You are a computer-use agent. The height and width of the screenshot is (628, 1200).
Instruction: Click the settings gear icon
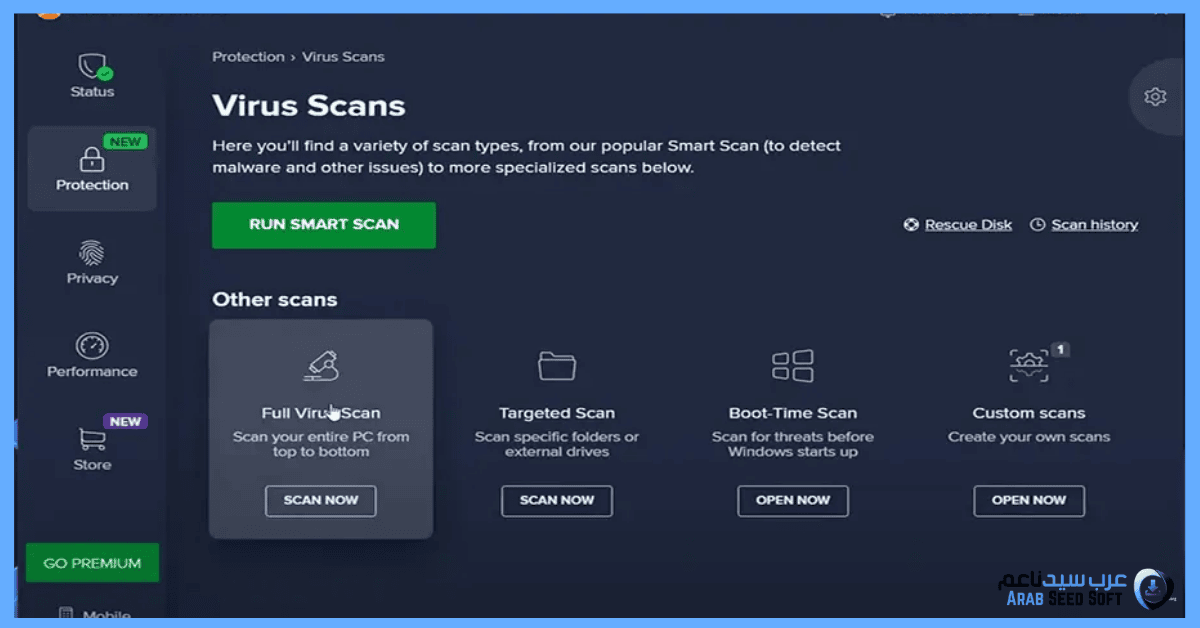pyautogui.click(x=1155, y=97)
